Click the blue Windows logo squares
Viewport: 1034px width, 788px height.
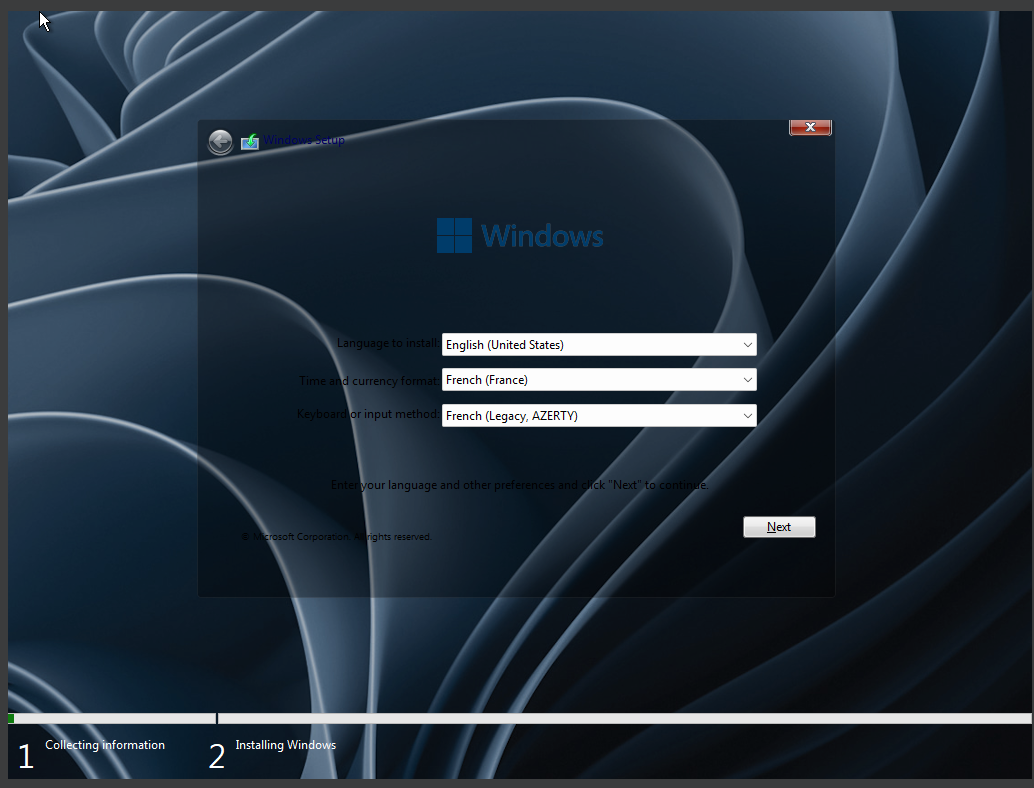(x=454, y=236)
